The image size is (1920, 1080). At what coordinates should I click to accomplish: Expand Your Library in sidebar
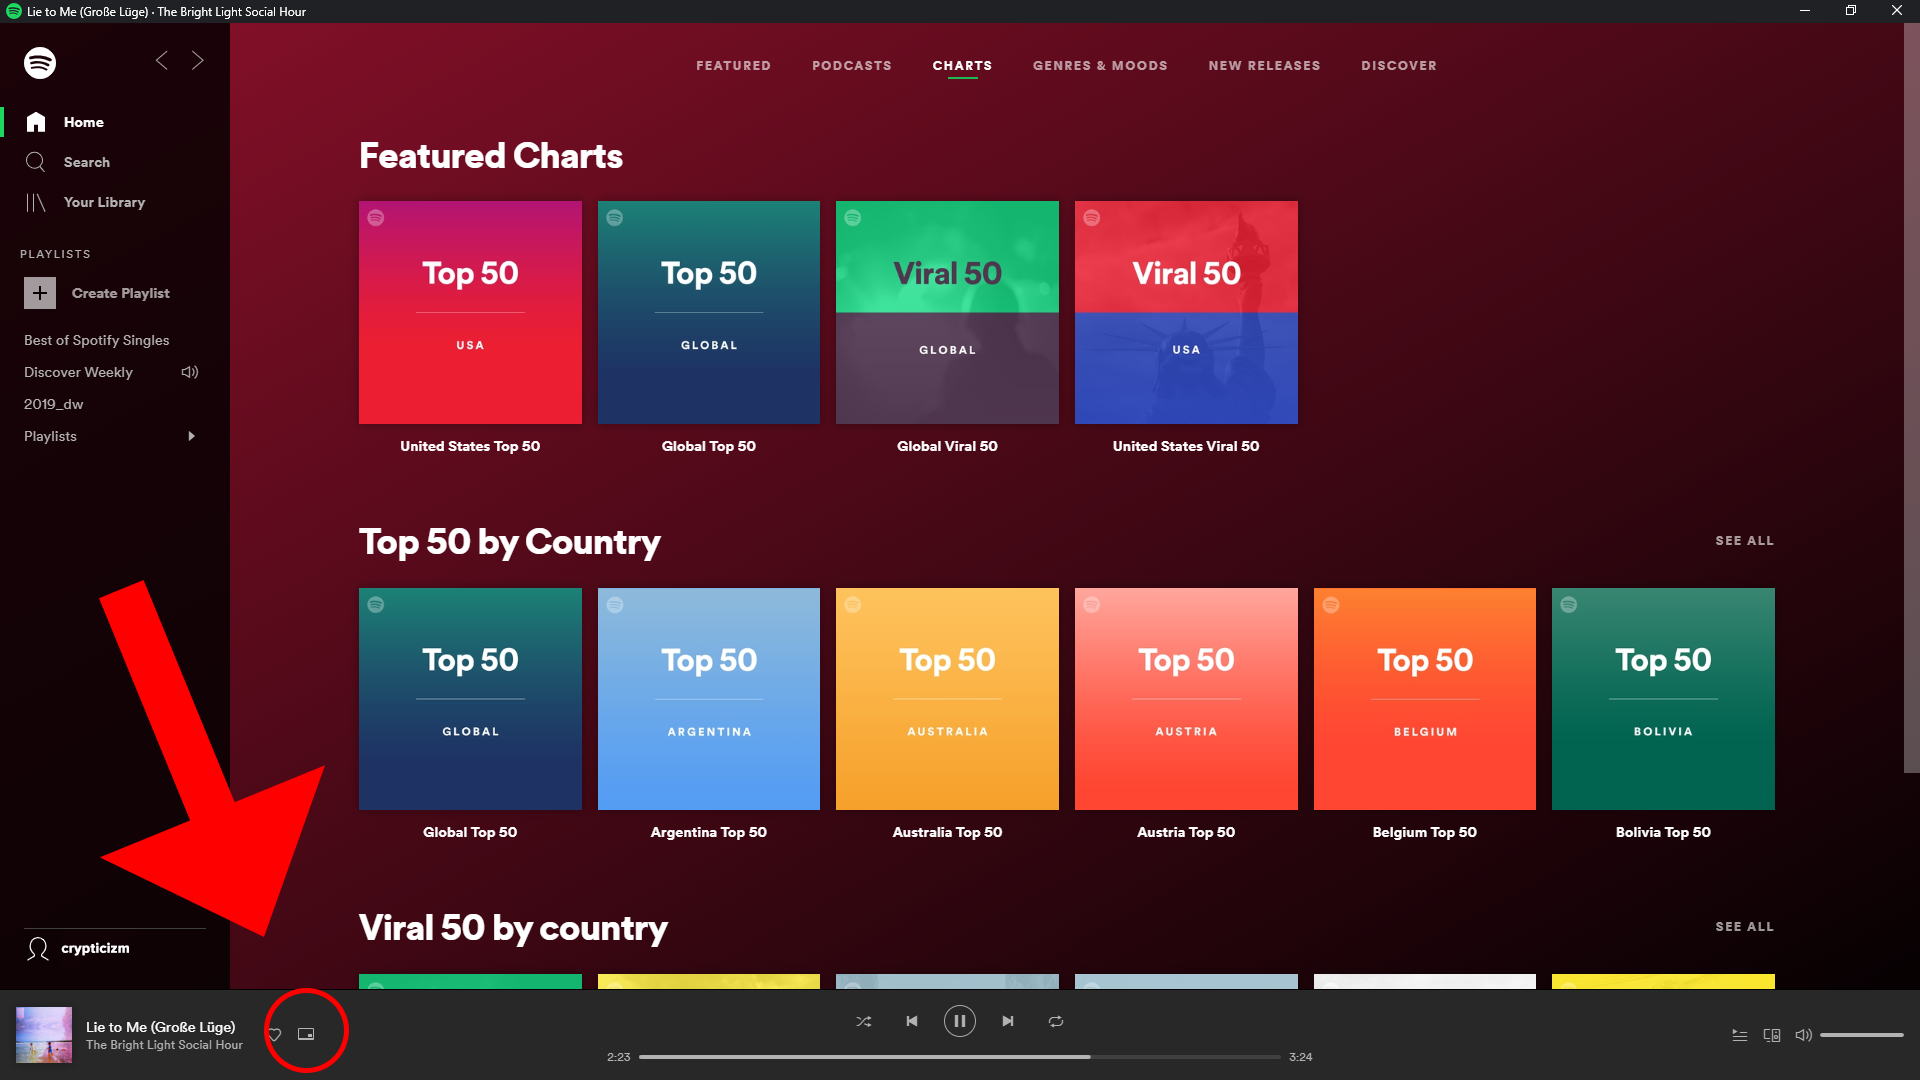(x=105, y=202)
